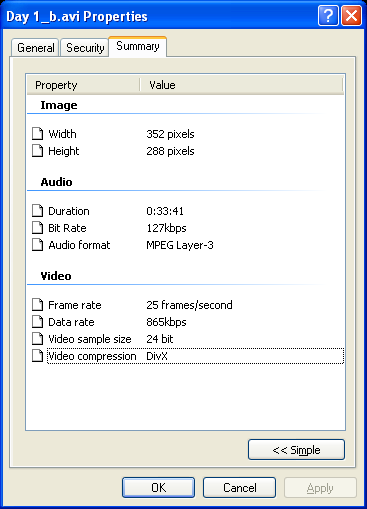Select the Data rate property label

click(x=71, y=322)
